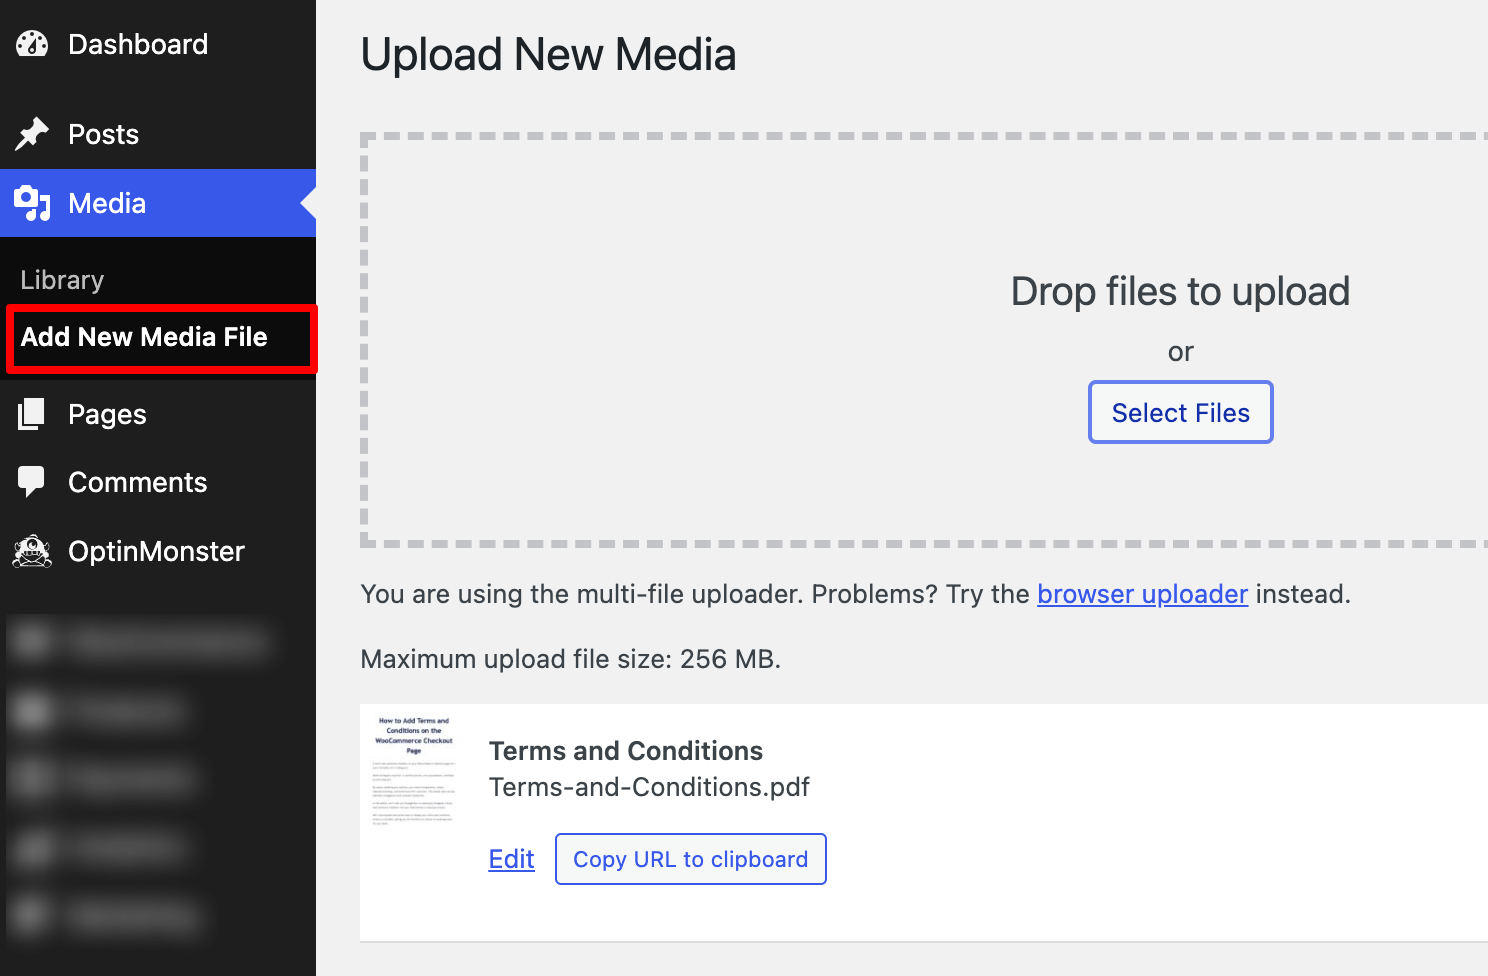The width and height of the screenshot is (1488, 976).
Task: Click the Posts pushpin icon
Action: pyautogui.click(x=32, y=134)
